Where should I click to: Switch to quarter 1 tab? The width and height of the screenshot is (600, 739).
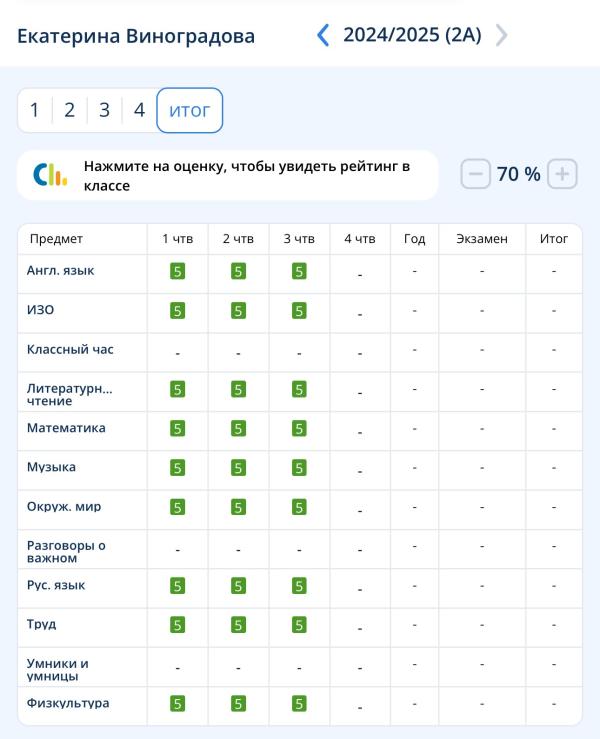(34, 110)
